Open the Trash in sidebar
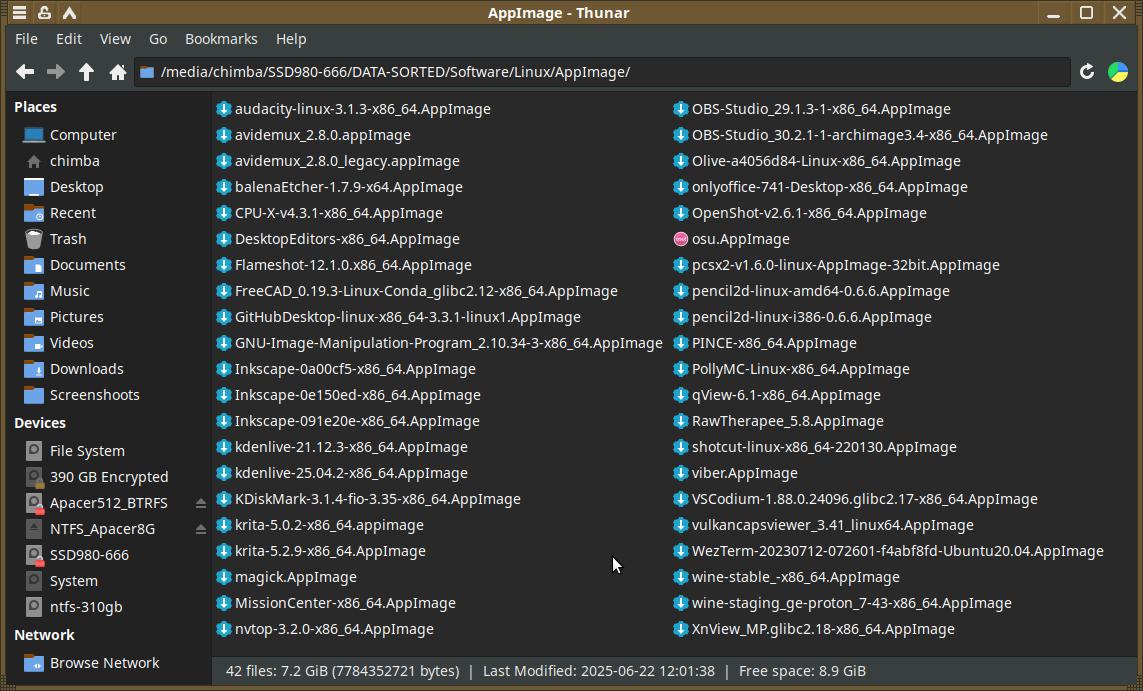Viewport: 1143px width, 691px height. tap(67, 239)
